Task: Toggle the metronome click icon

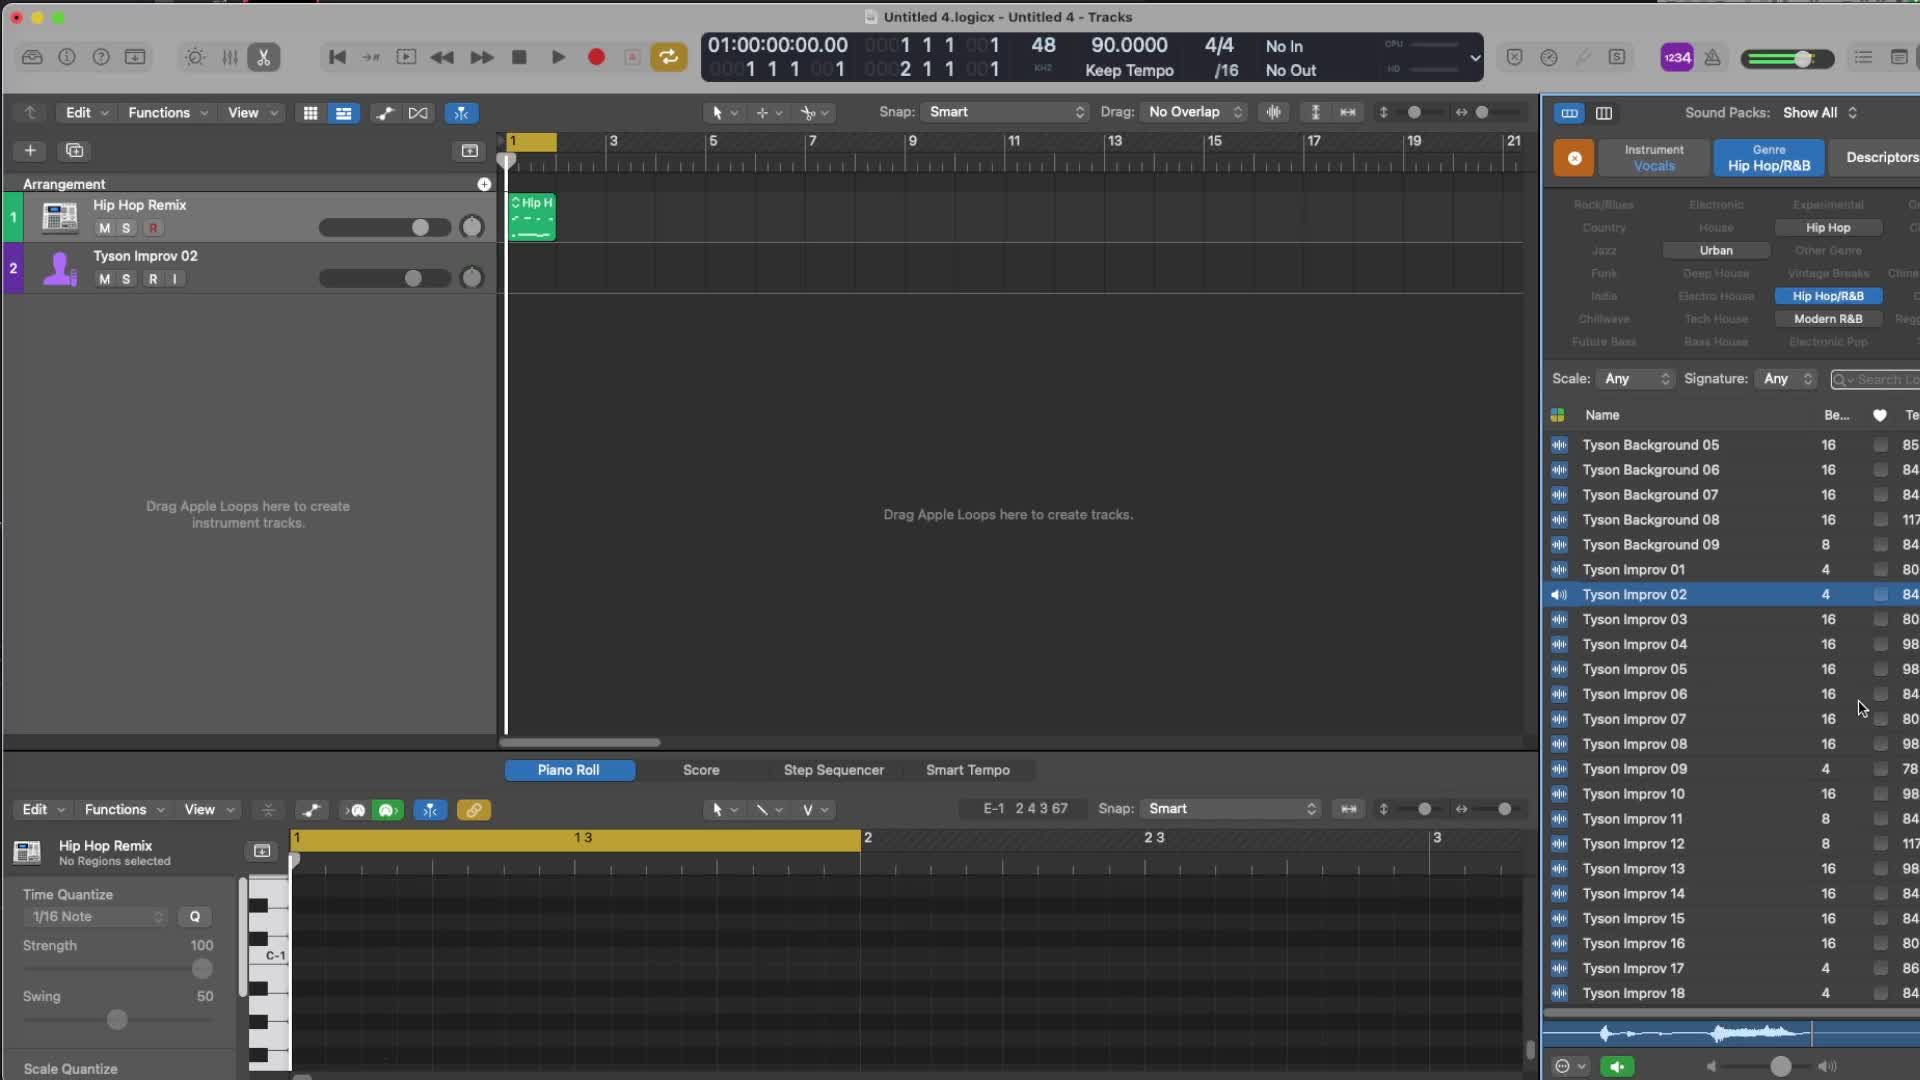Action: point(1712,58)
